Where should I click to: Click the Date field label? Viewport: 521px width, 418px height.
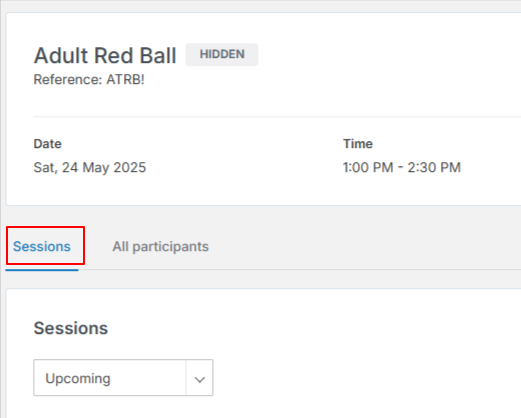coord(47,144)
